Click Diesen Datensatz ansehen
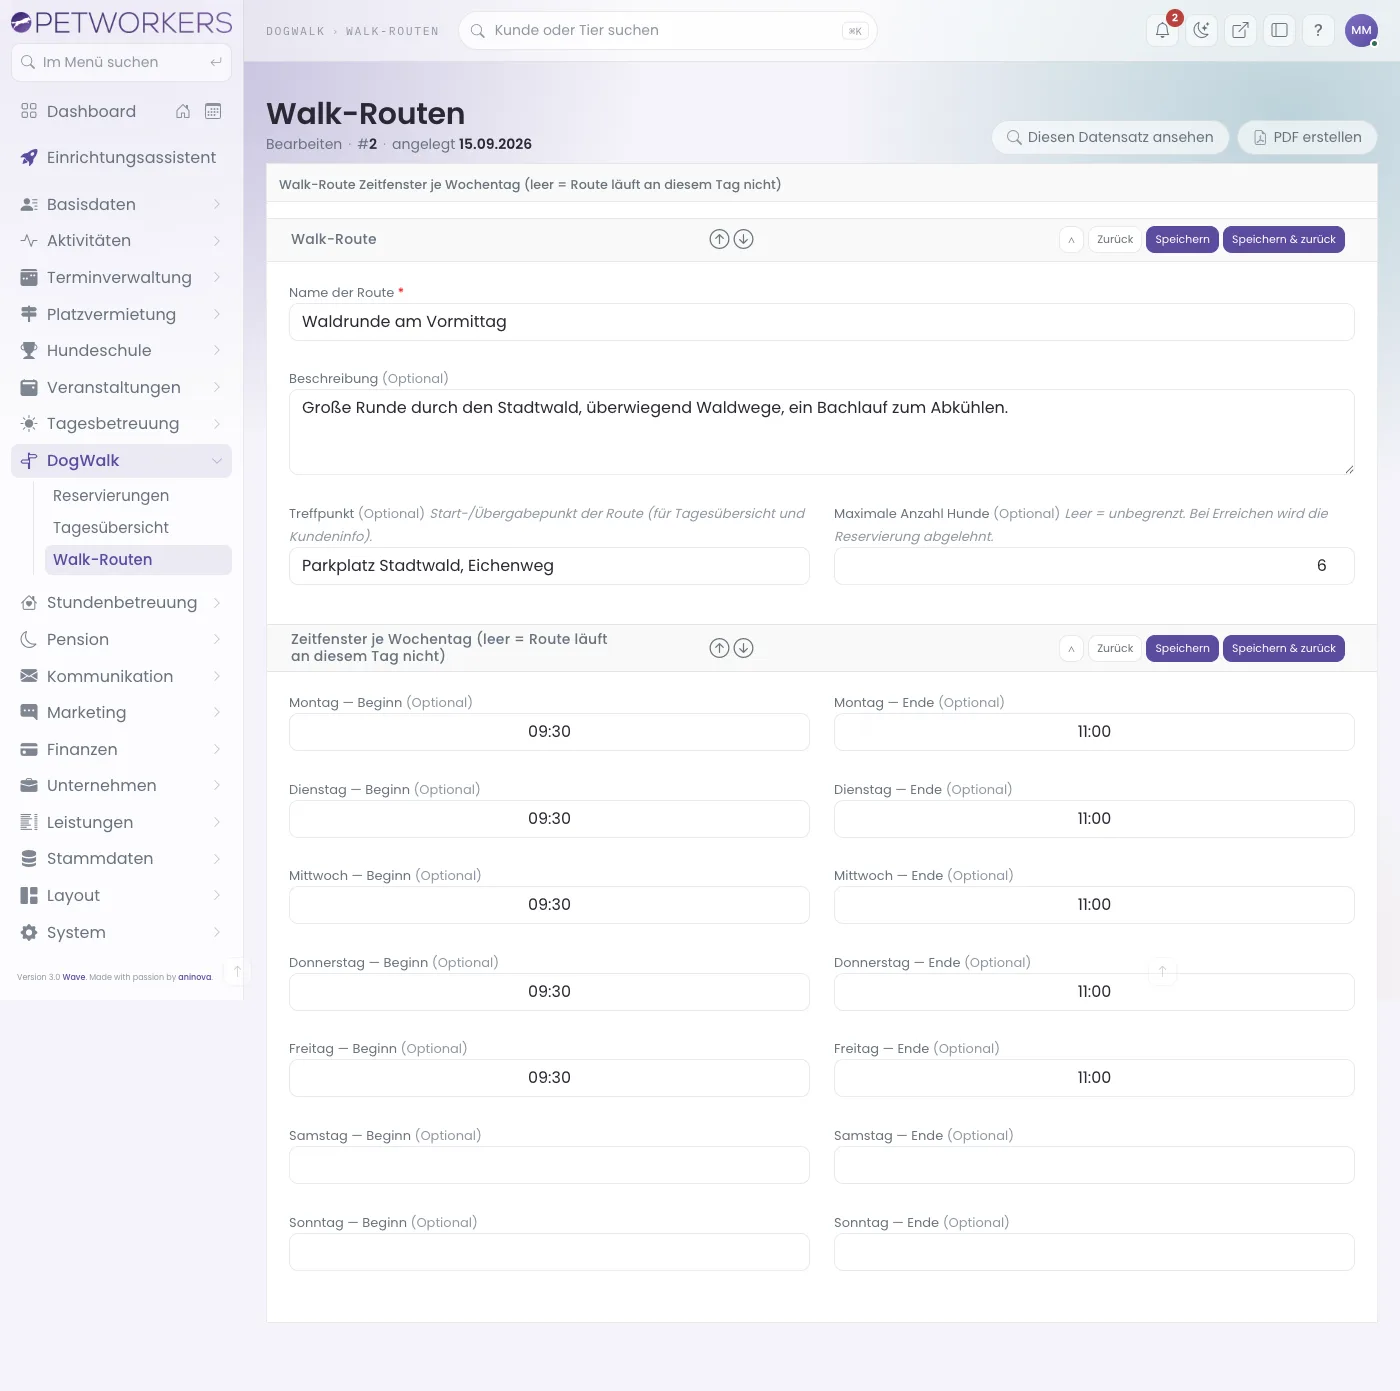1400x1391 pixels. click(1110, 137)
